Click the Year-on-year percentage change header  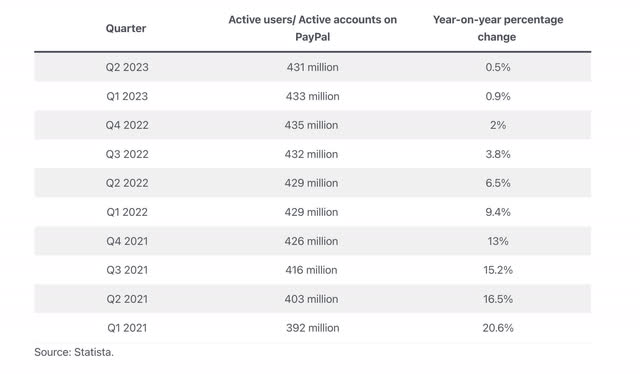(x=498, y=28)
